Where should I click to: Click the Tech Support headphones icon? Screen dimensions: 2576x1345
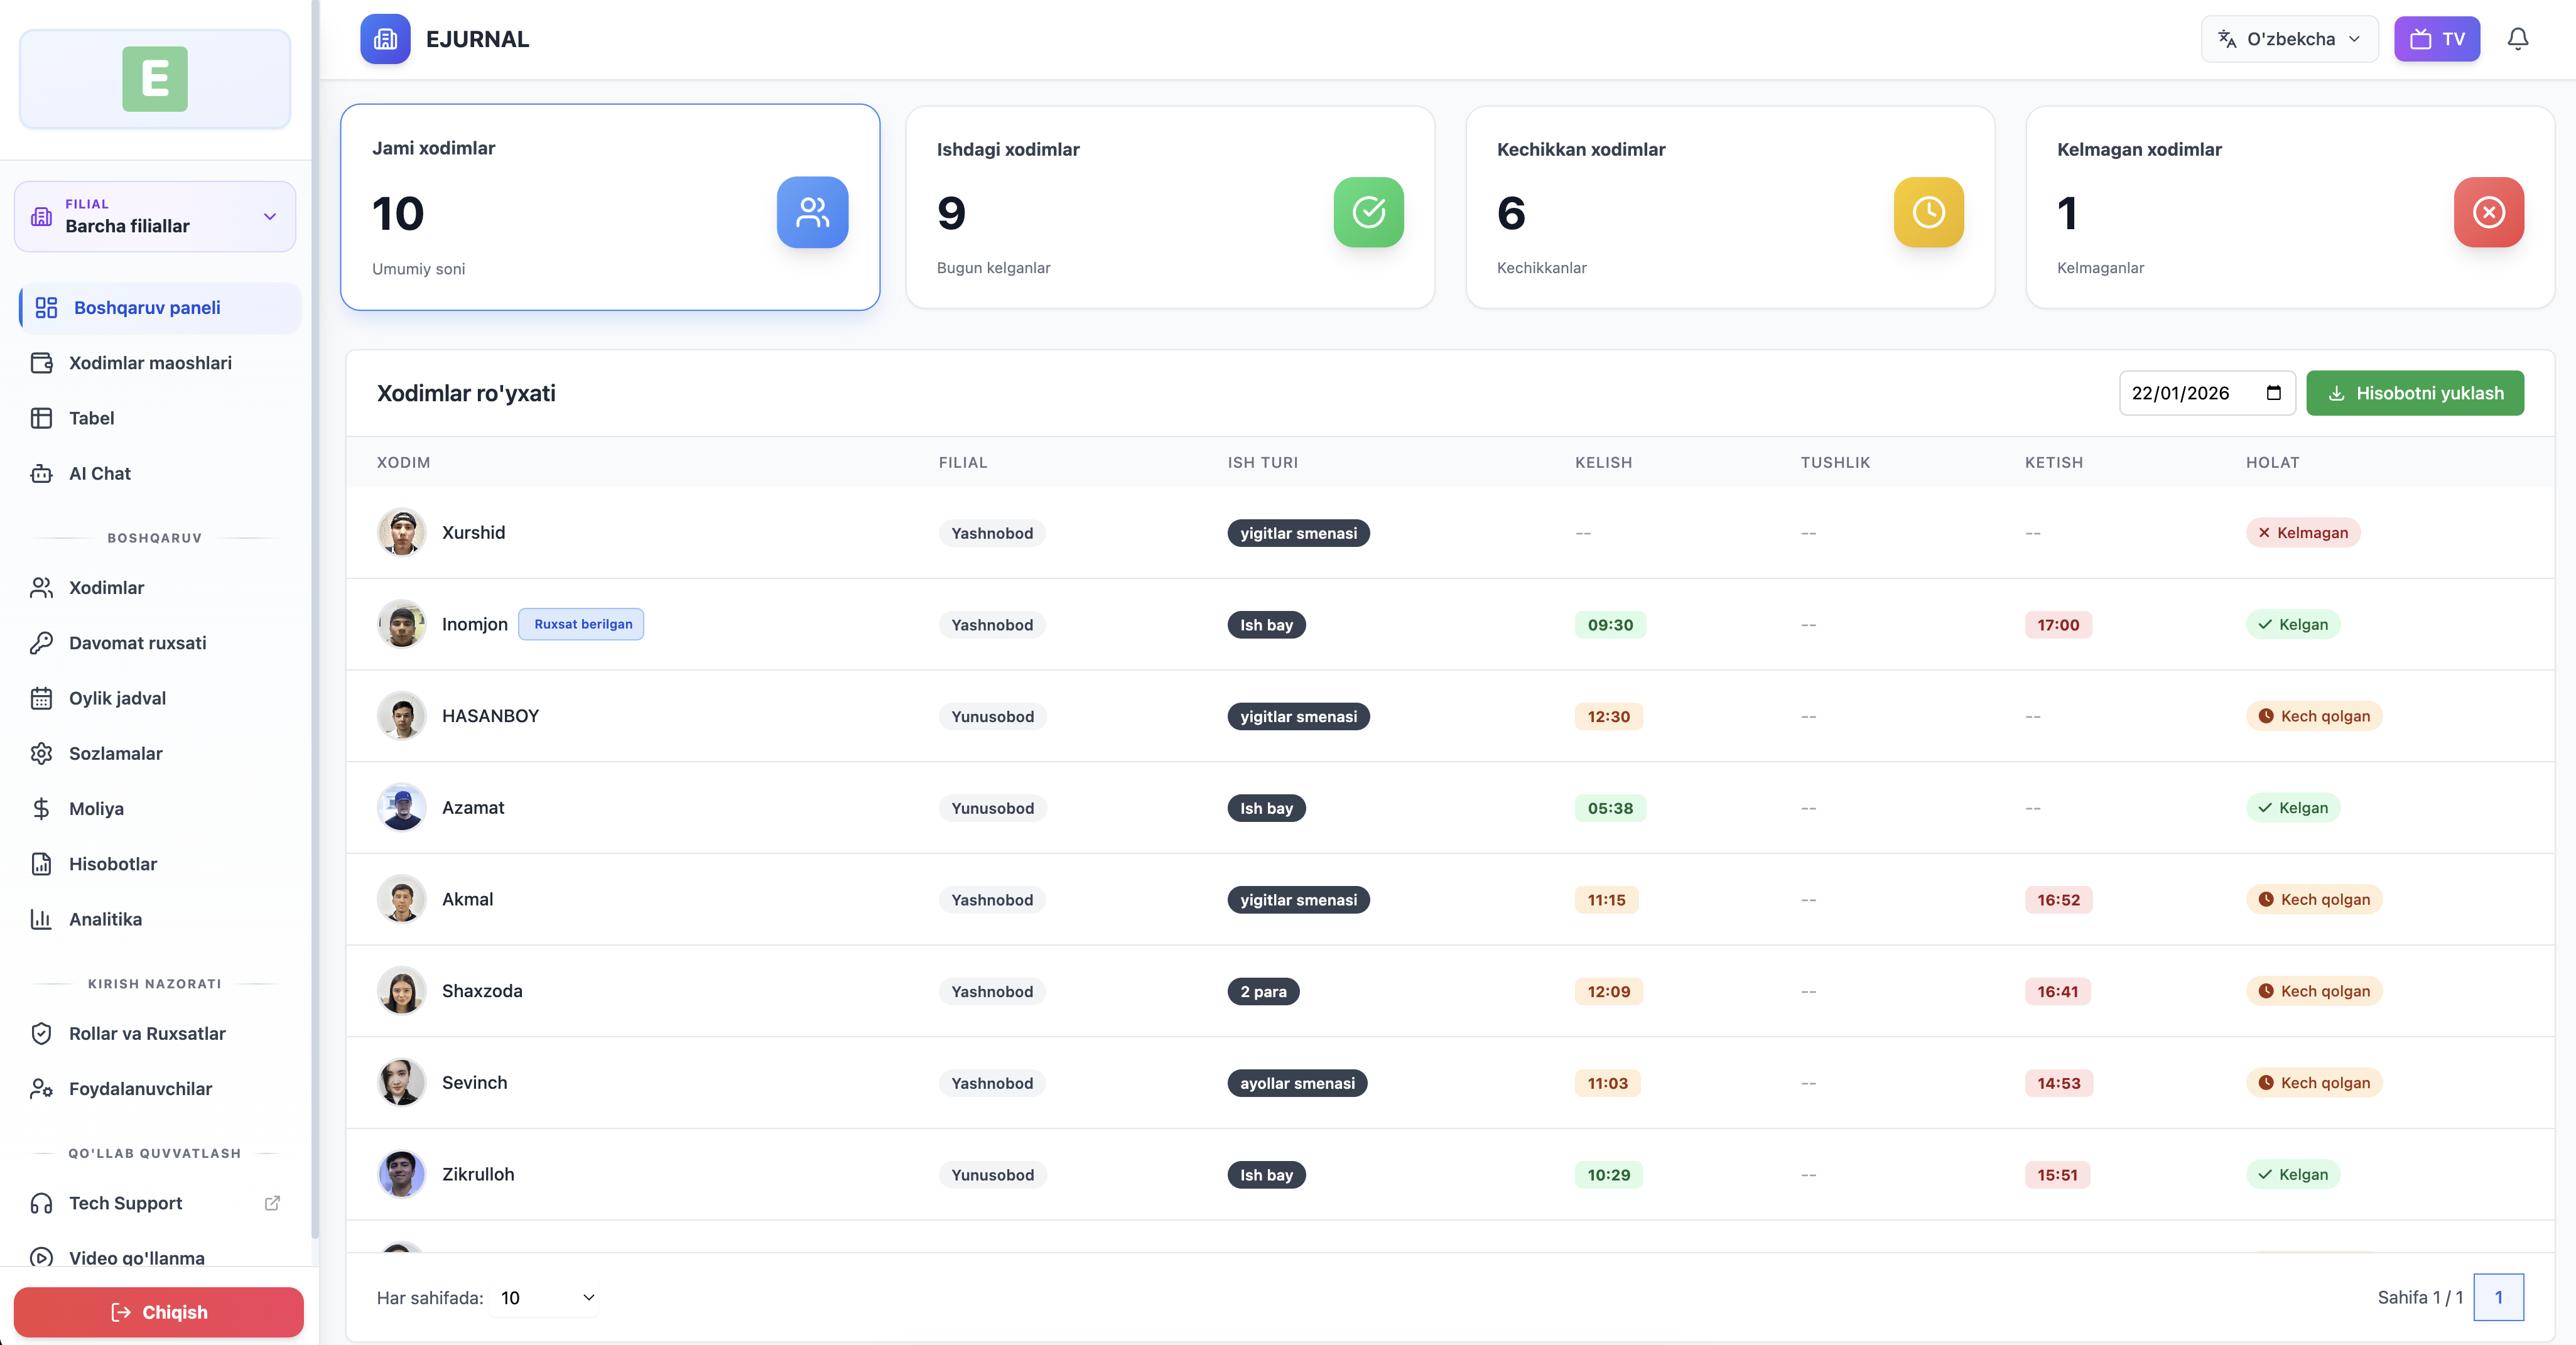point(41,1203)
